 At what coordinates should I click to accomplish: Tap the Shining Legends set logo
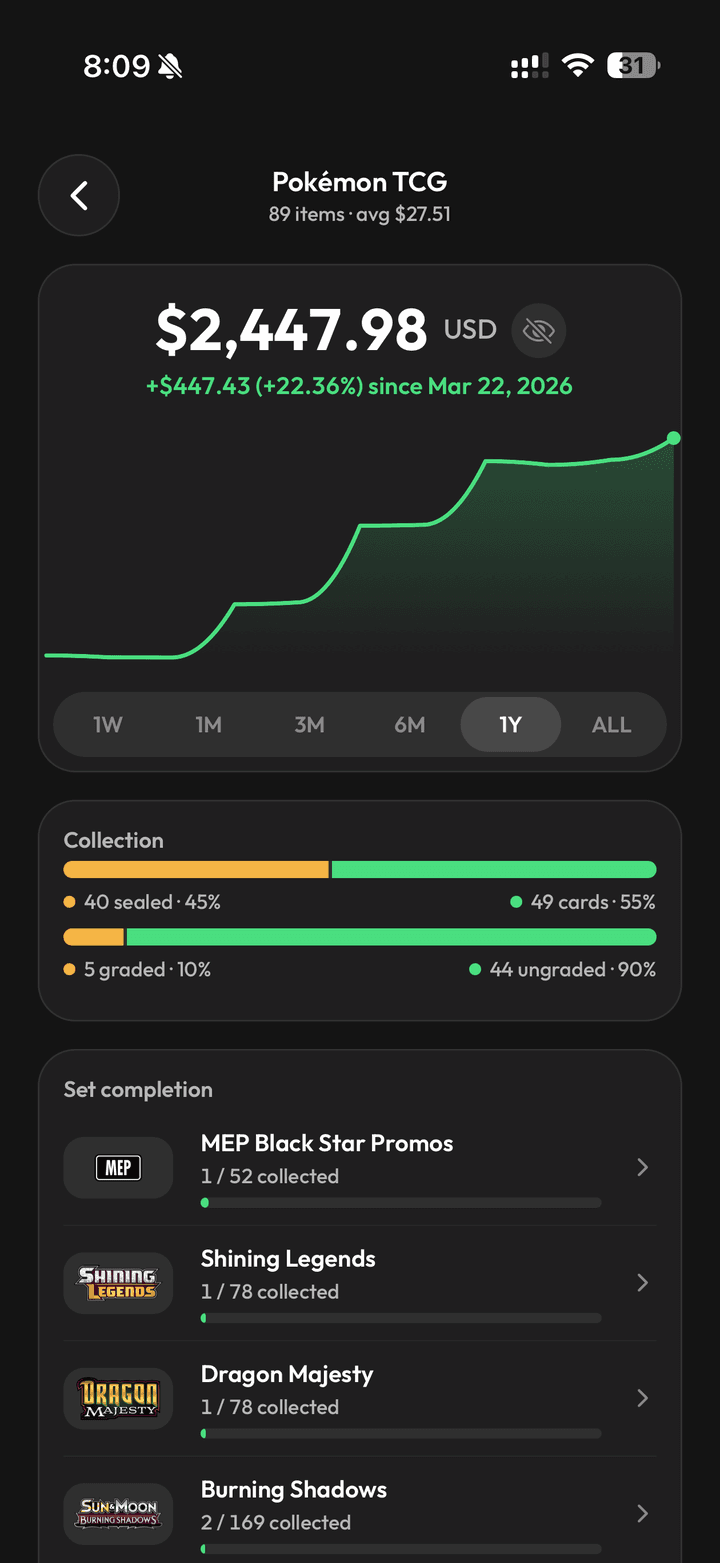tap(118, 1283)
